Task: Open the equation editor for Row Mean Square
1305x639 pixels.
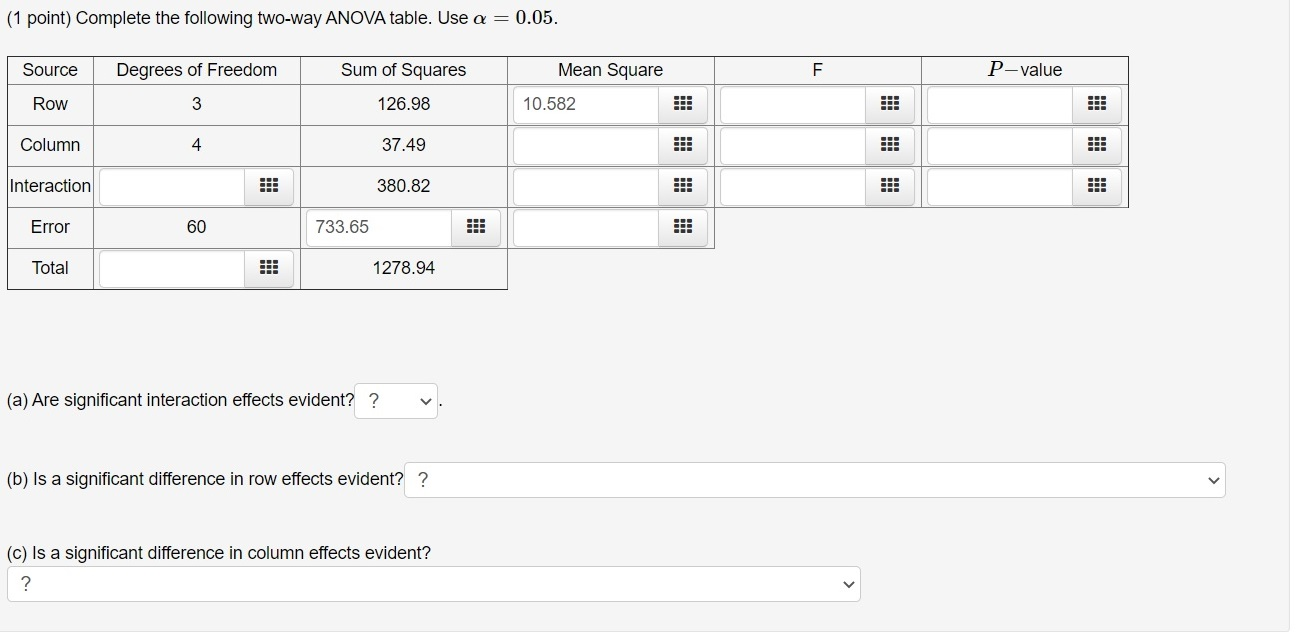Action: [683, 104]
